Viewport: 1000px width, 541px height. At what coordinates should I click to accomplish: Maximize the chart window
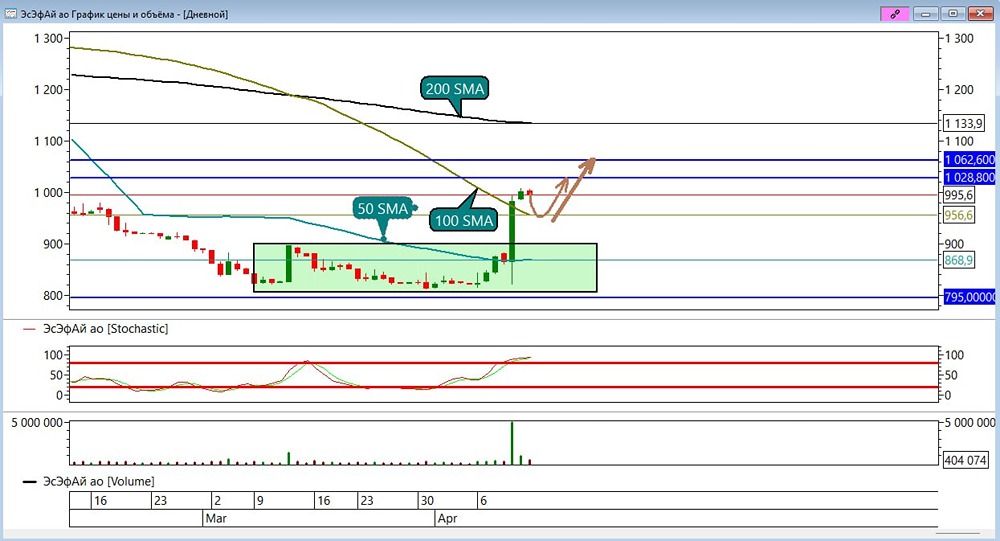click(x=953, y=13)
